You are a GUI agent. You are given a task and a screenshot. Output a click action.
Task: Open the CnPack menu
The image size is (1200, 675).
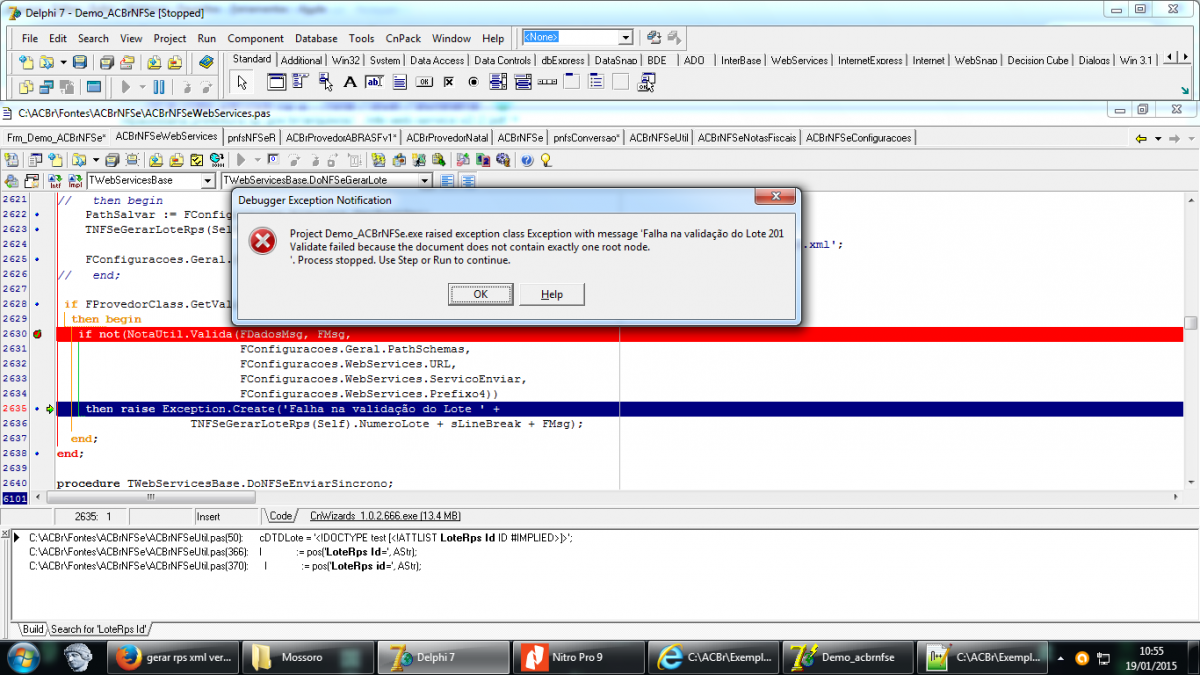click(403, 38)
